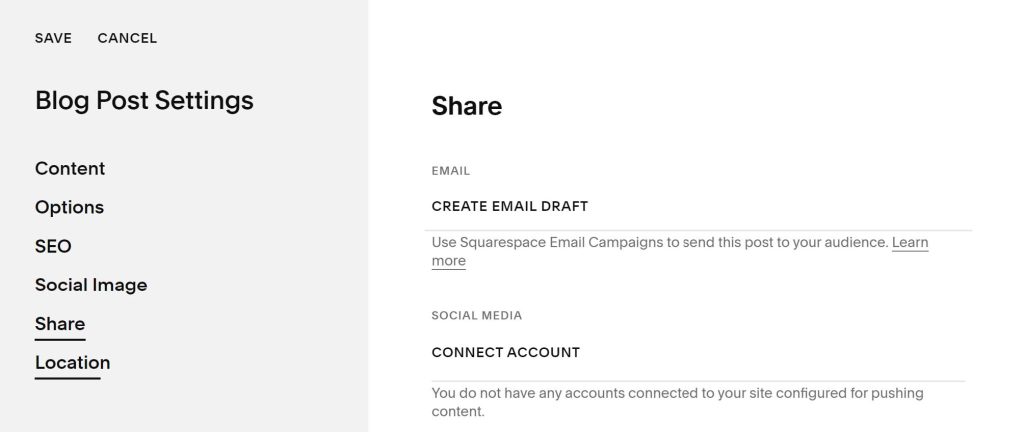Go to the SEO tab
Image resolution: width=1024 pixels, height=432 pixels.
[x=53, y=246]
